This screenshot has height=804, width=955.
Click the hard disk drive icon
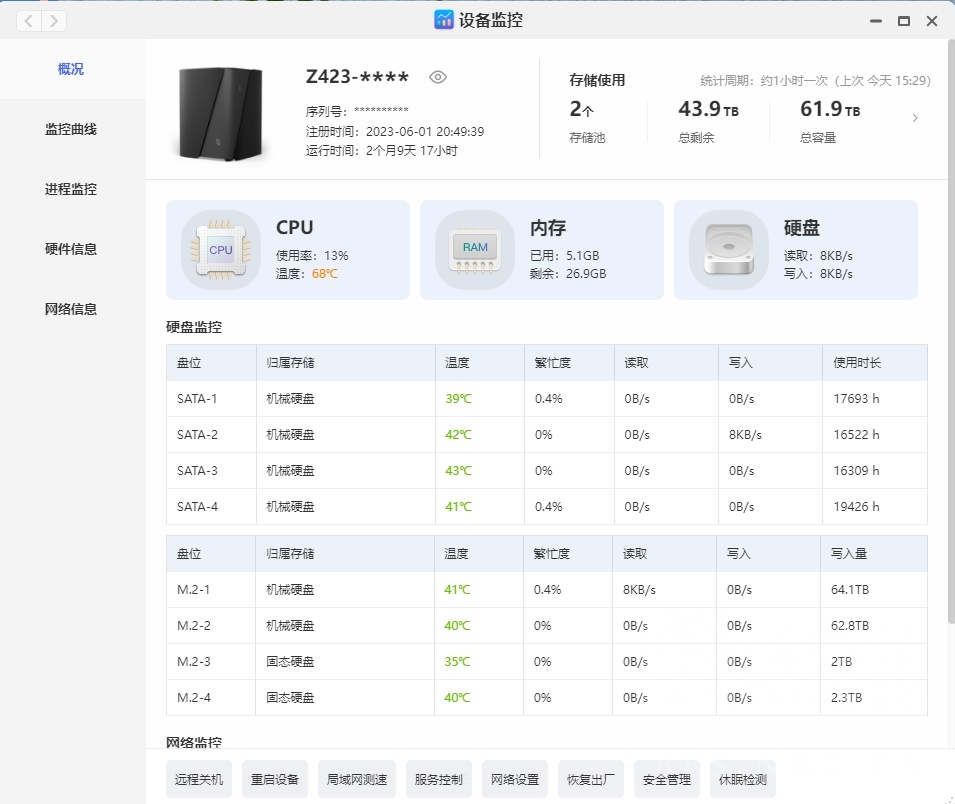pos(728,250)
